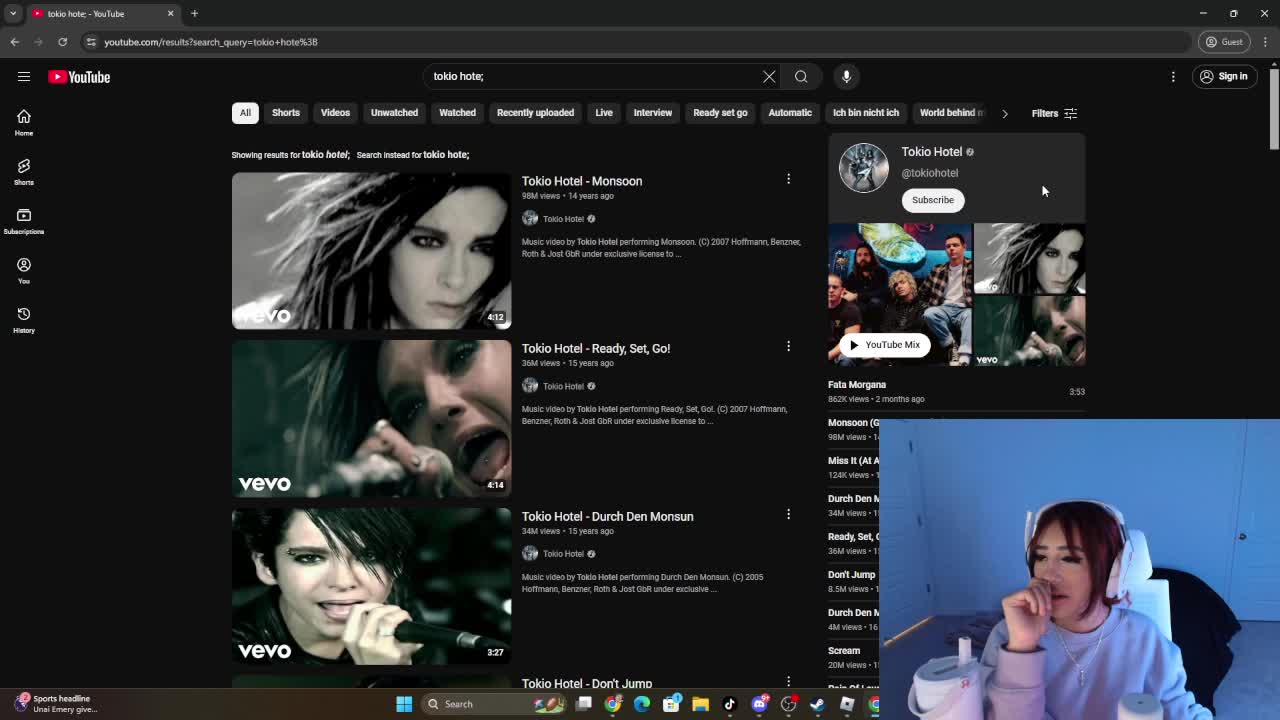Select the Automatic filter chip
Viewport: 1280px width, 720px height.
pos(790,113)
